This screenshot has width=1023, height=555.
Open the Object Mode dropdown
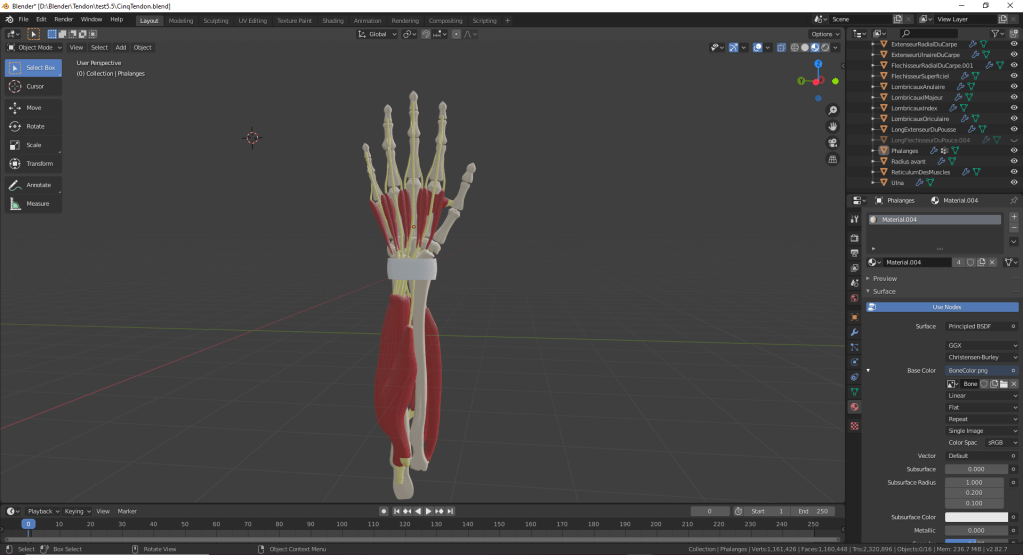(35, 47)
